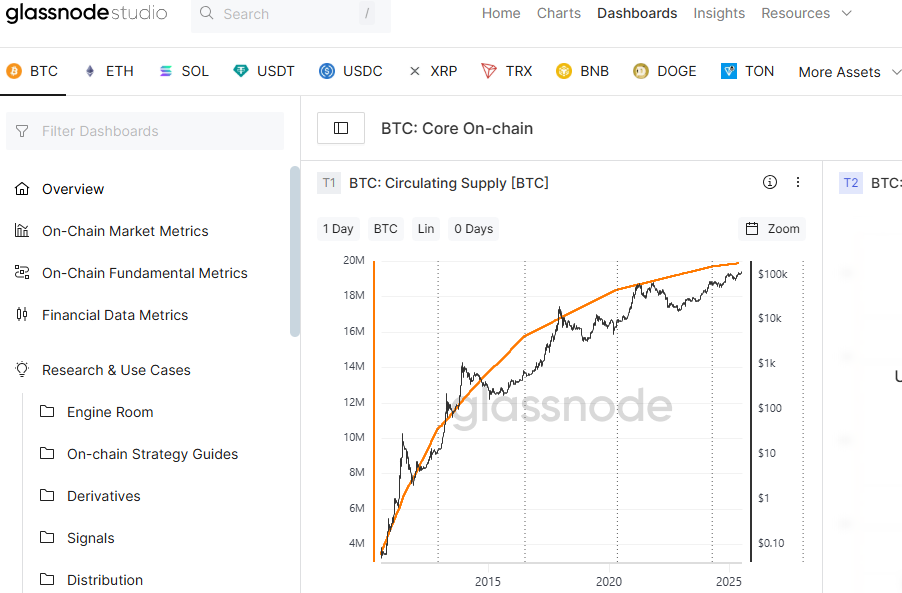The width and height of the screenshot is (902, 593).
Task: Click the Financial Data Metrics candlestick icon
Action: click(22, 315)
